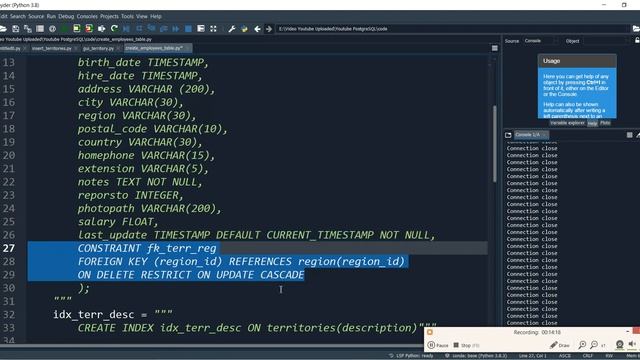Click the recorder zoom in magnifier

coord(582,345)
